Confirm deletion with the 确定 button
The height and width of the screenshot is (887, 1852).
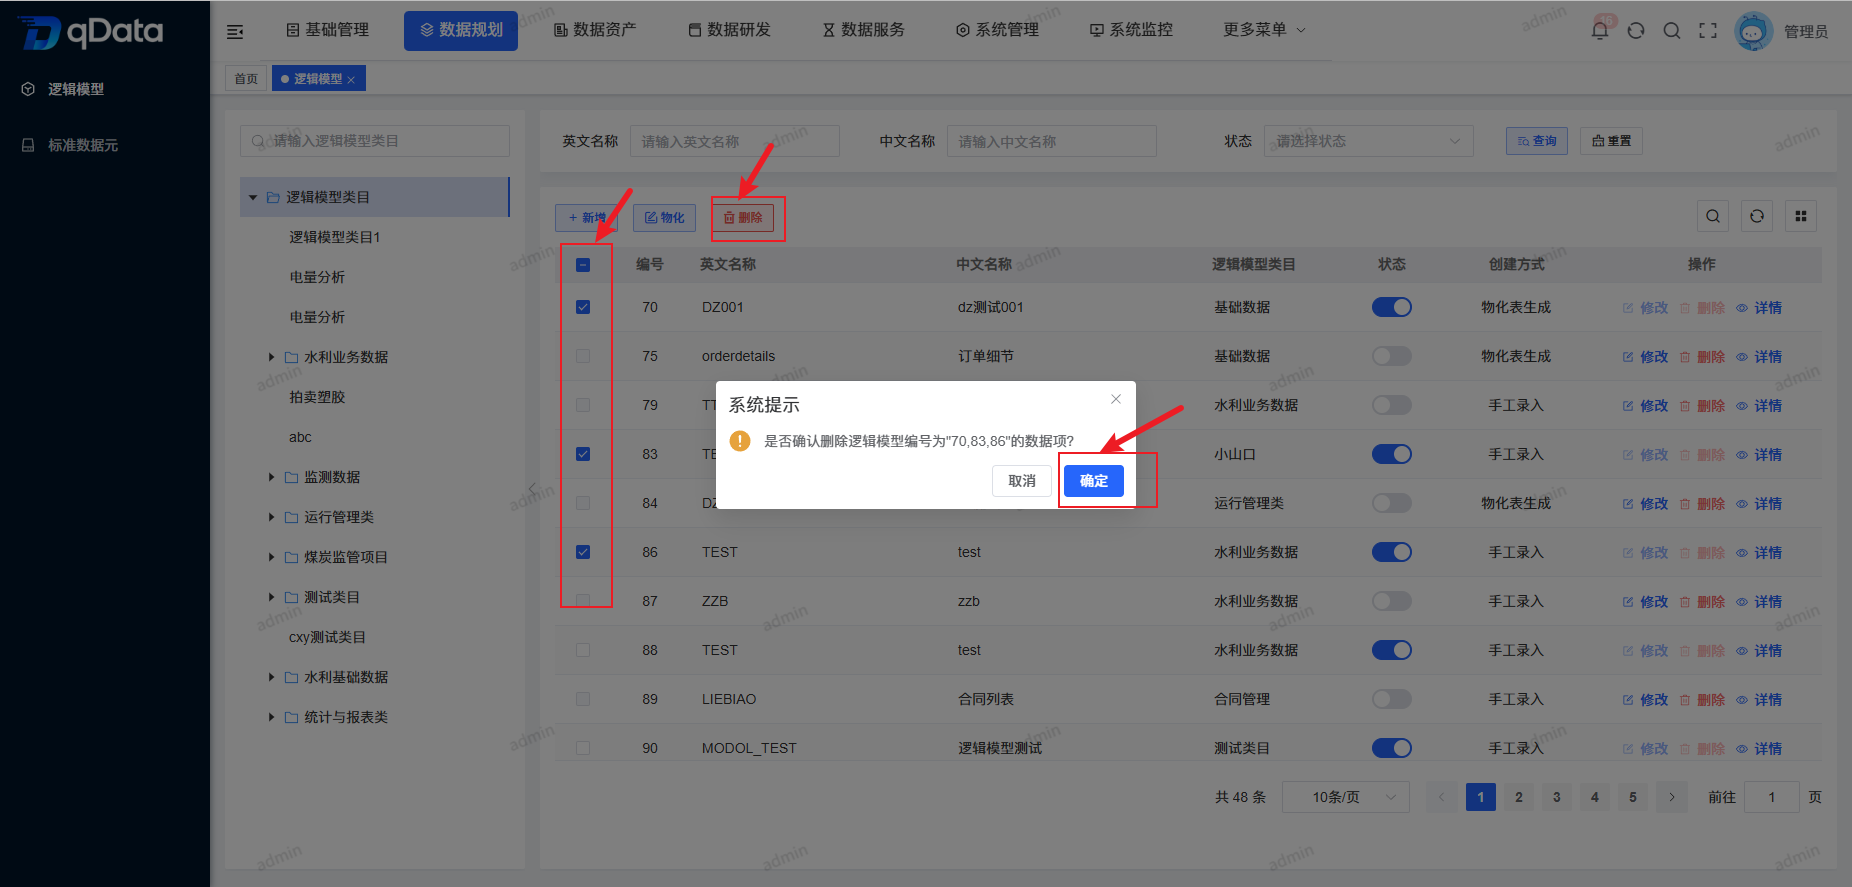pos(1094,481)
